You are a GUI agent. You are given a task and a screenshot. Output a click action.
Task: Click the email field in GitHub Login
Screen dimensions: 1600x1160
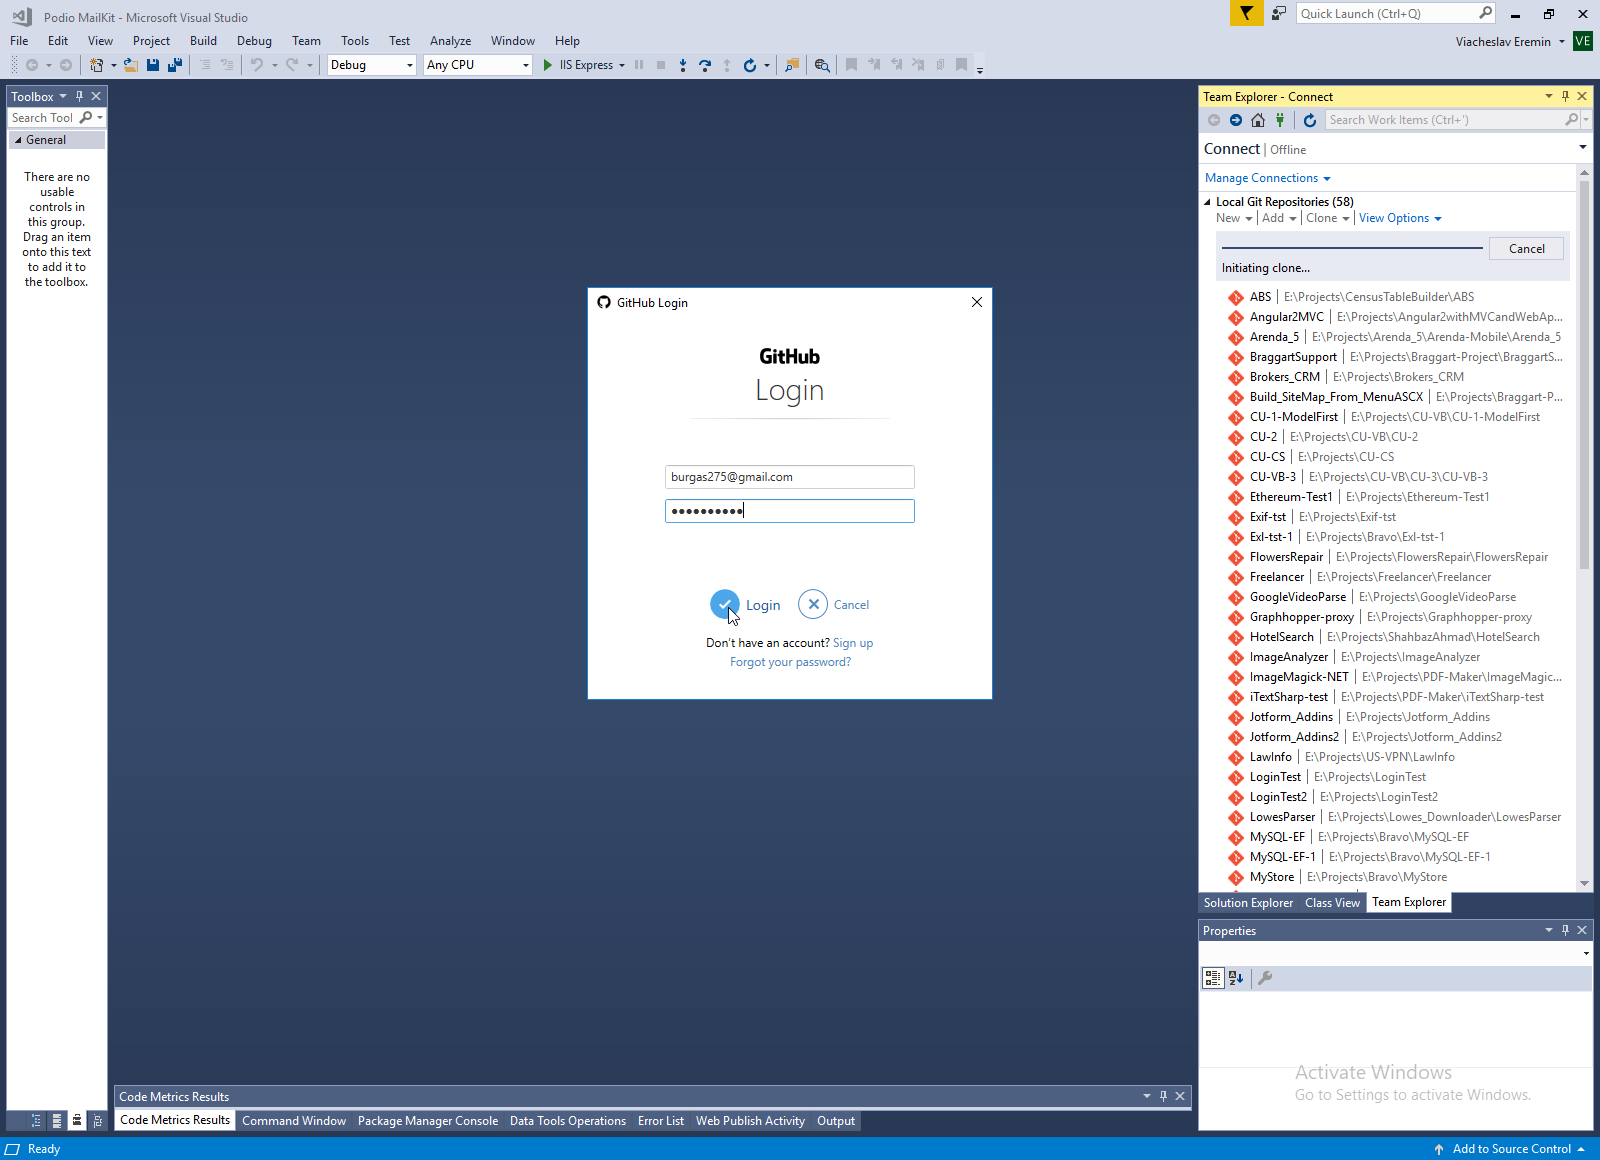tap(790, 477)
